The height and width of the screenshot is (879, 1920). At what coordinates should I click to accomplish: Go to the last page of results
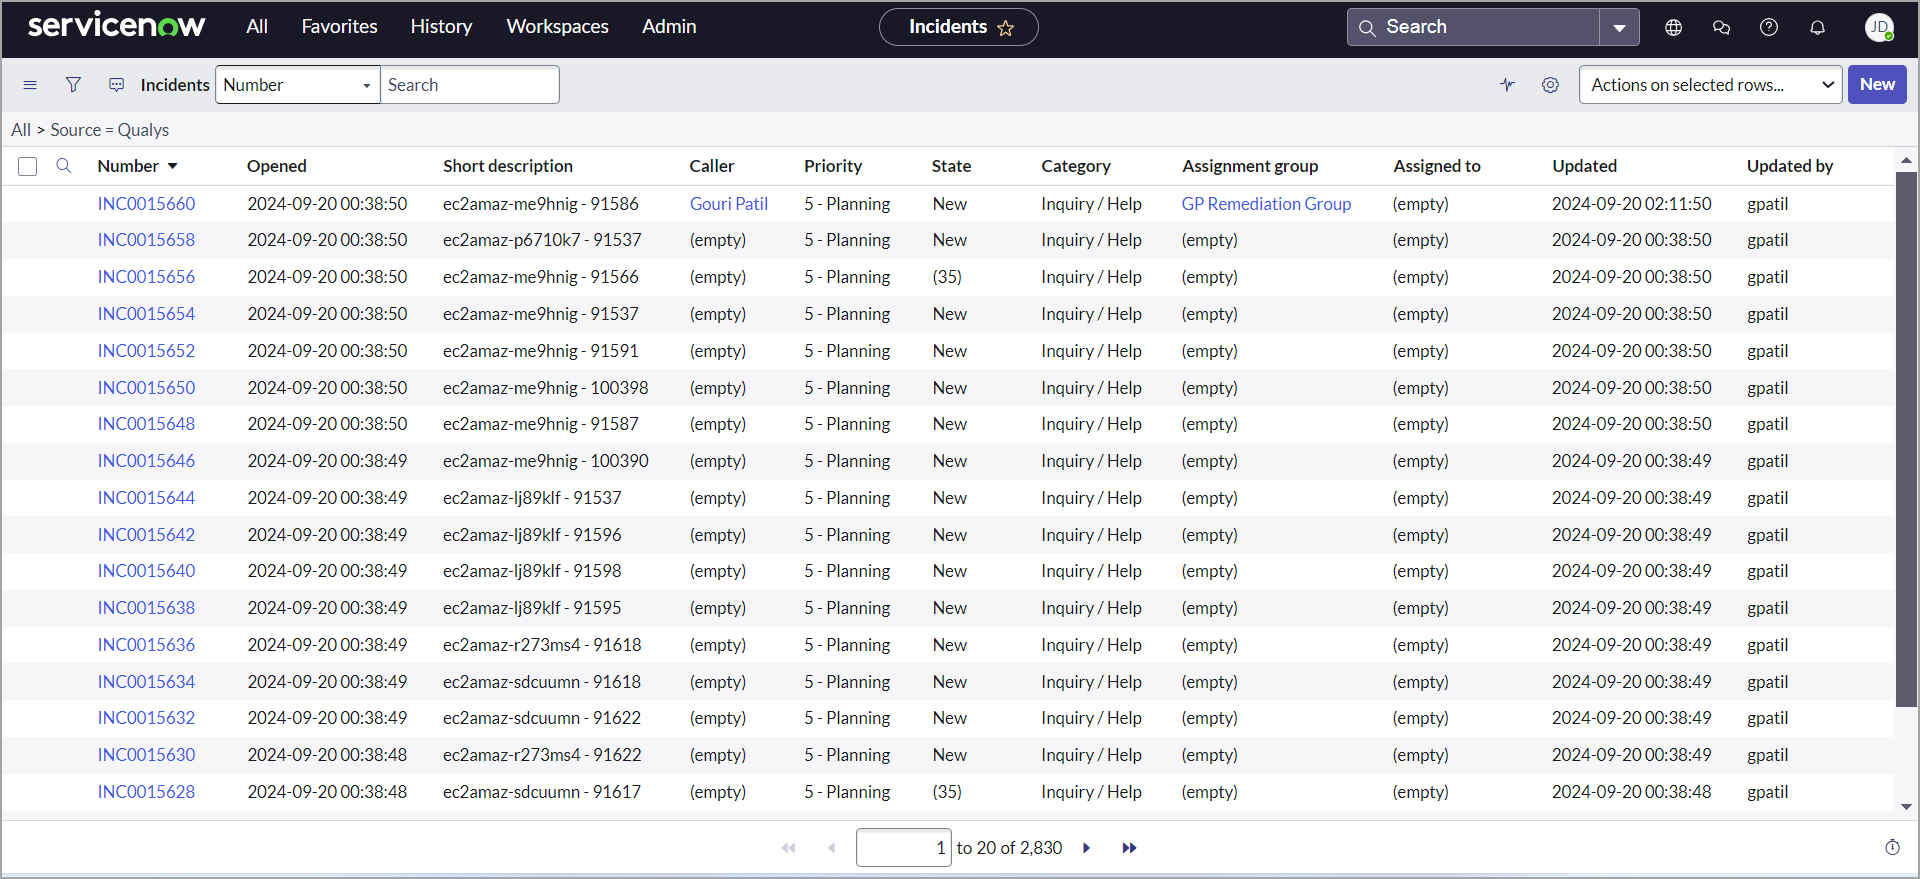click(x=1129, y=848)
